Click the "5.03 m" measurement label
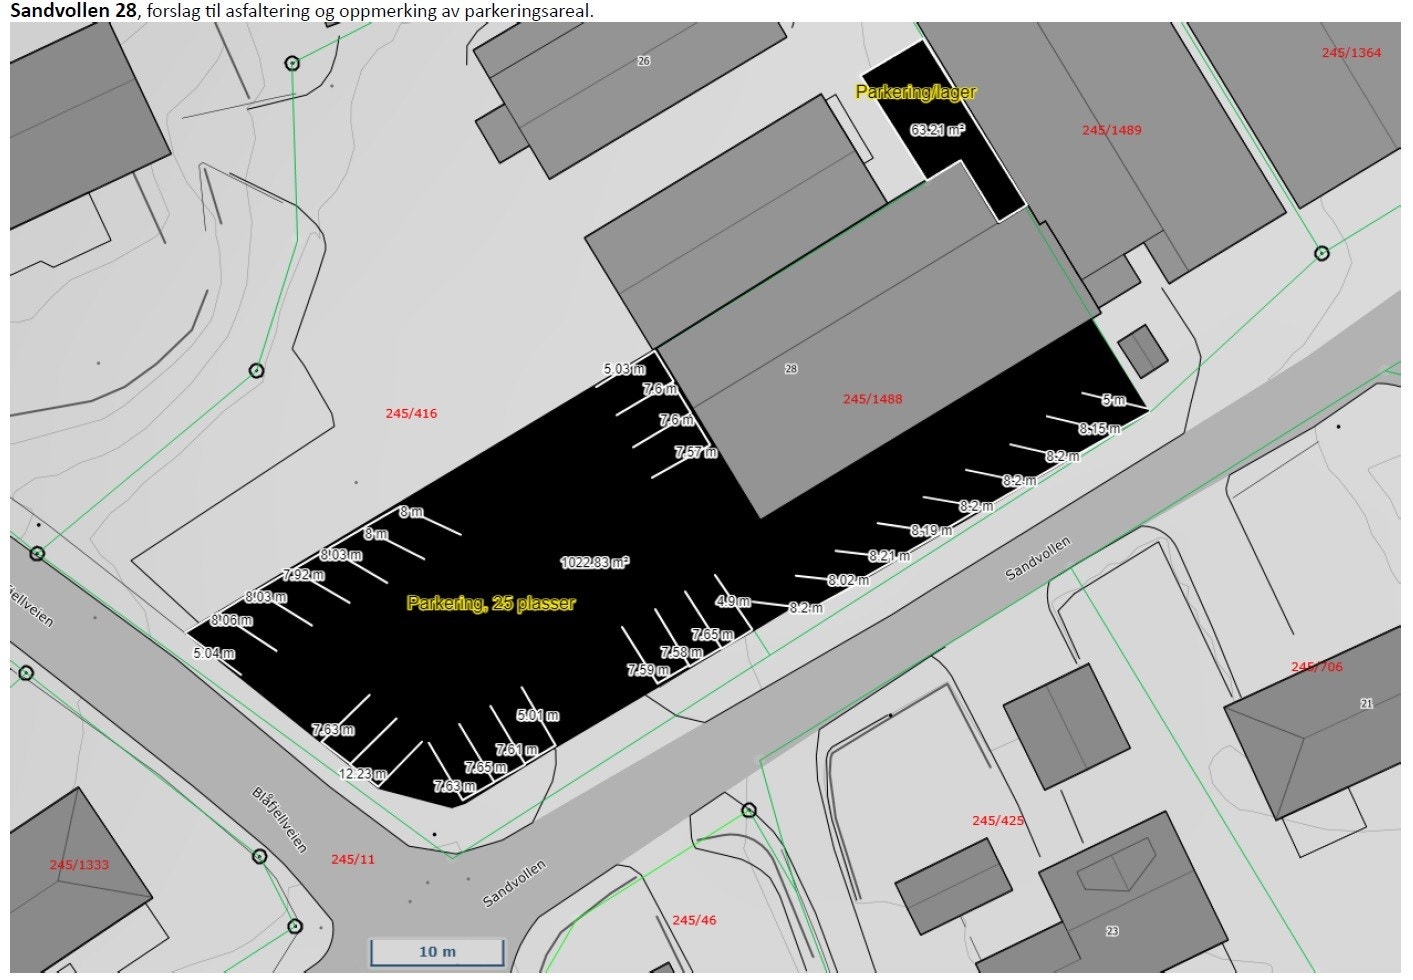Image resolution: width=1413 pixels, height=980 pixels. pos(624,369)
